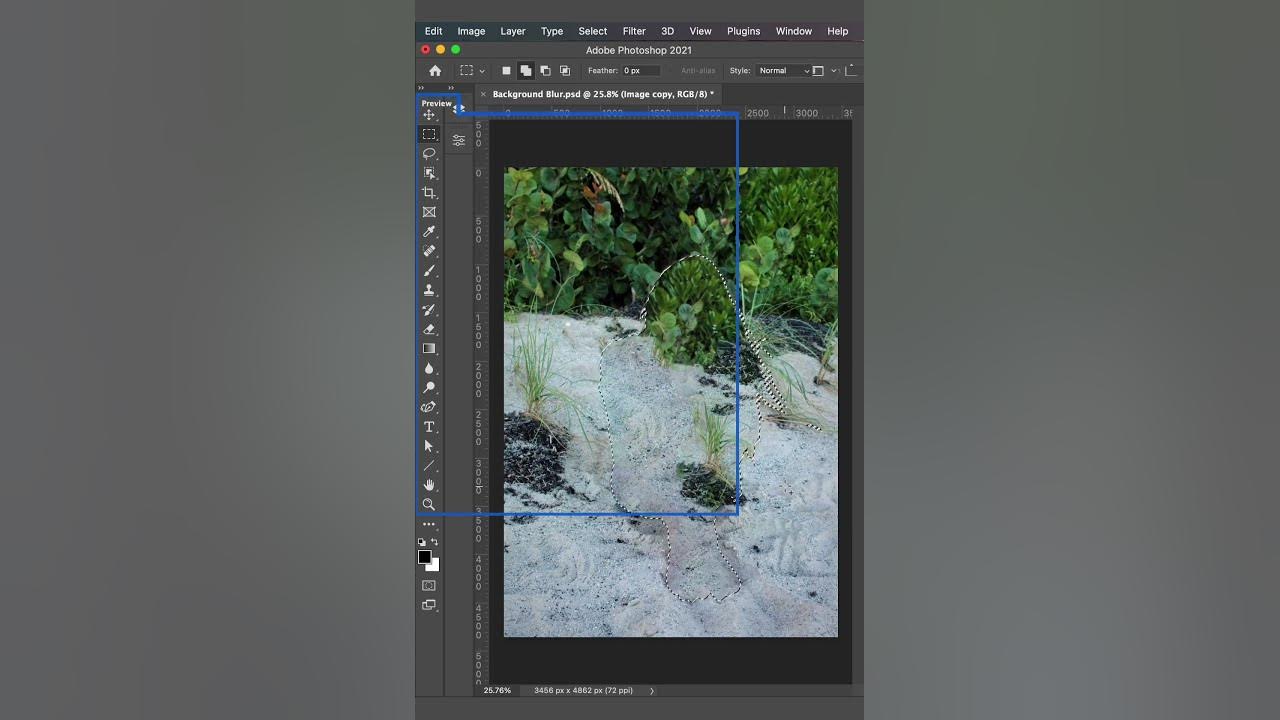Select the Object Selection tool
The height and width of the screenshot is (720, 1280).
click(x=429, y=173)
